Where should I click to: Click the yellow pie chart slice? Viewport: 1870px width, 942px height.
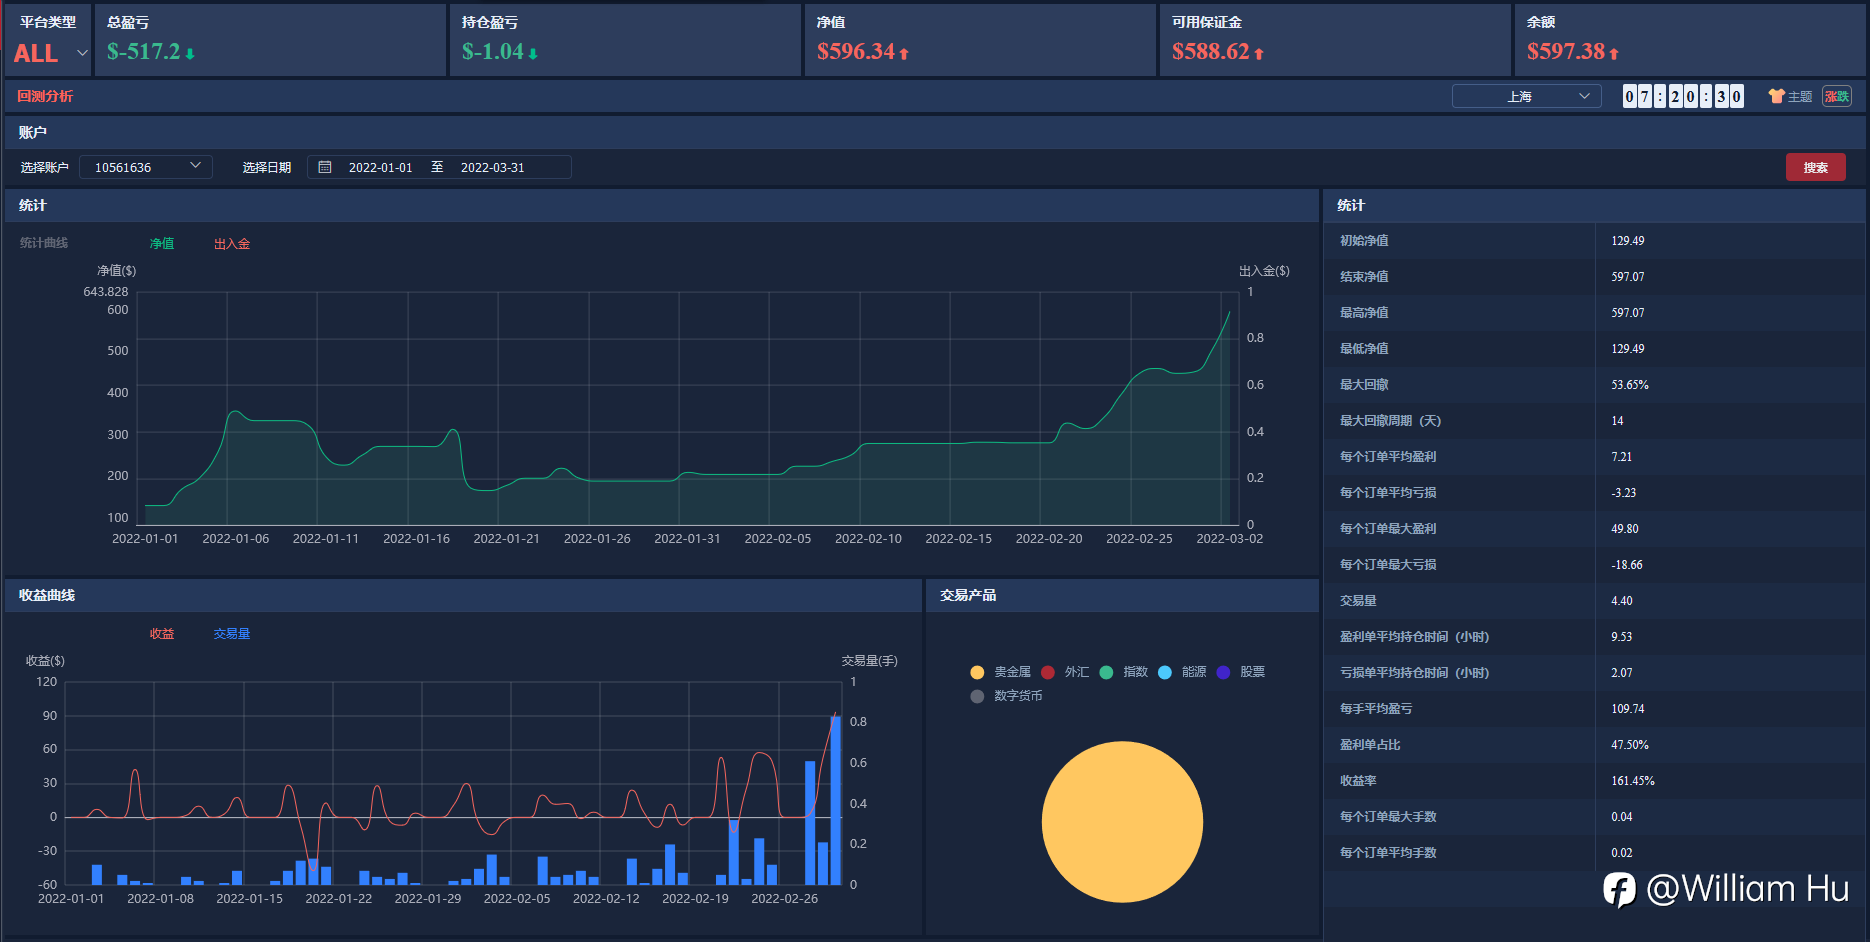pyautogui.click(x=1122, y=821)
